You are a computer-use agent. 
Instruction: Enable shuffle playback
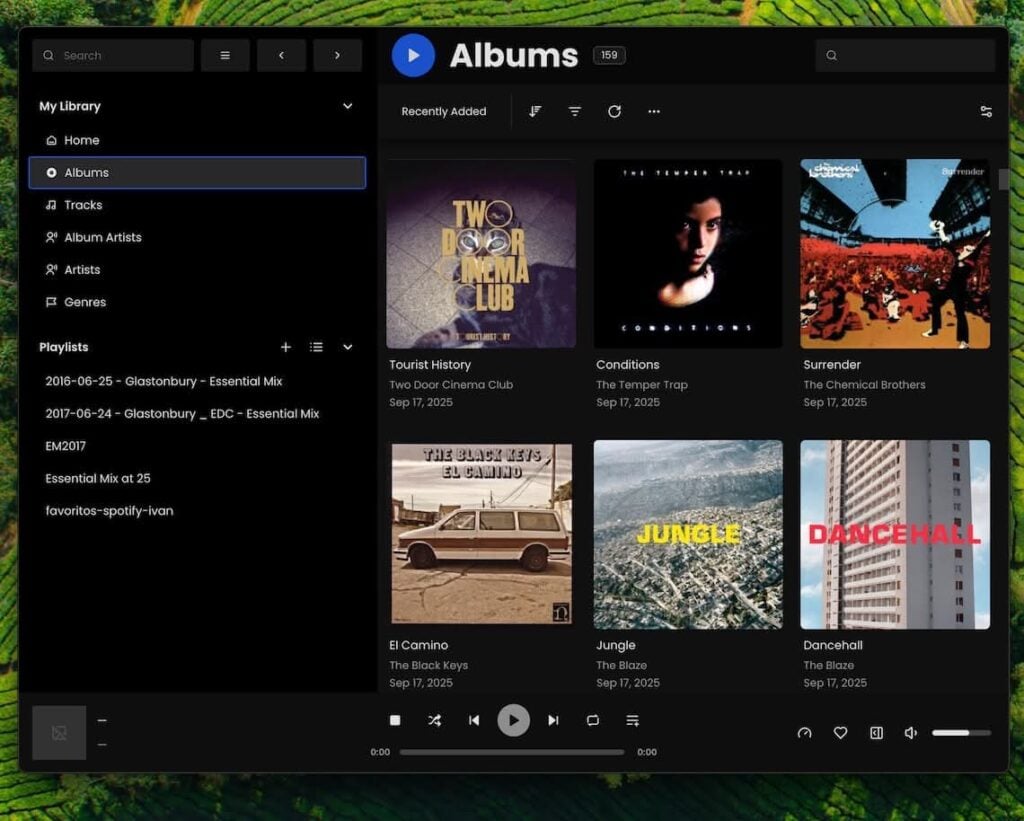click(434, 720)
